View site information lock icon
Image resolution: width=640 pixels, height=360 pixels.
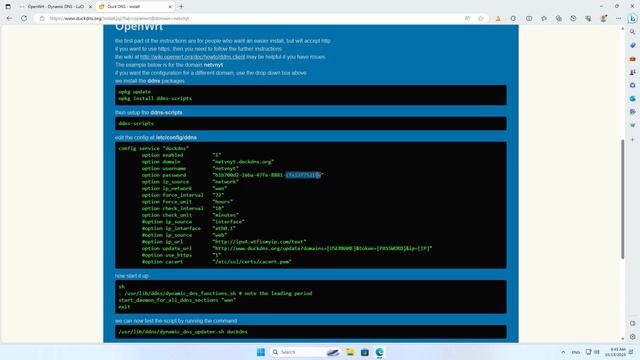42,18
